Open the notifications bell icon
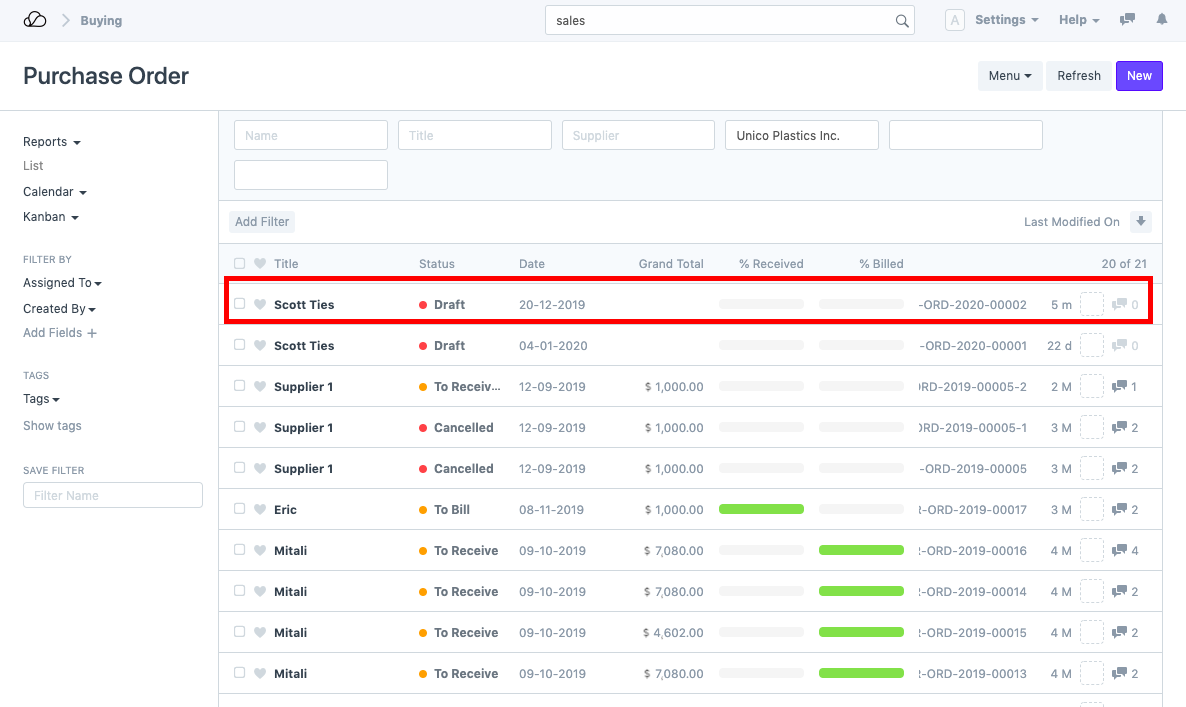 1161,20
